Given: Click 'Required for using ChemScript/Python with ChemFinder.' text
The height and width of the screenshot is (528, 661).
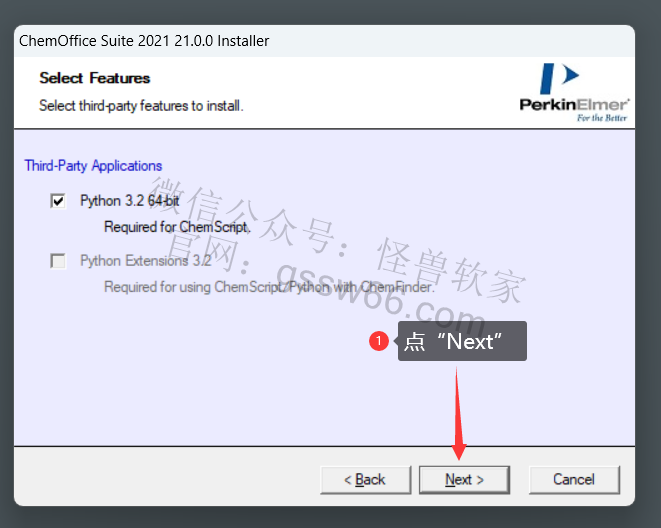Looking at the screenshot, I should pos(269,287).
